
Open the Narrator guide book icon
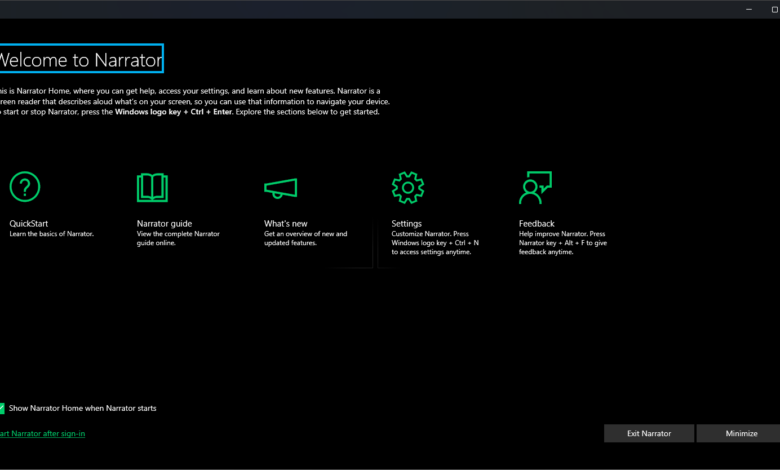tap(152, 188)
